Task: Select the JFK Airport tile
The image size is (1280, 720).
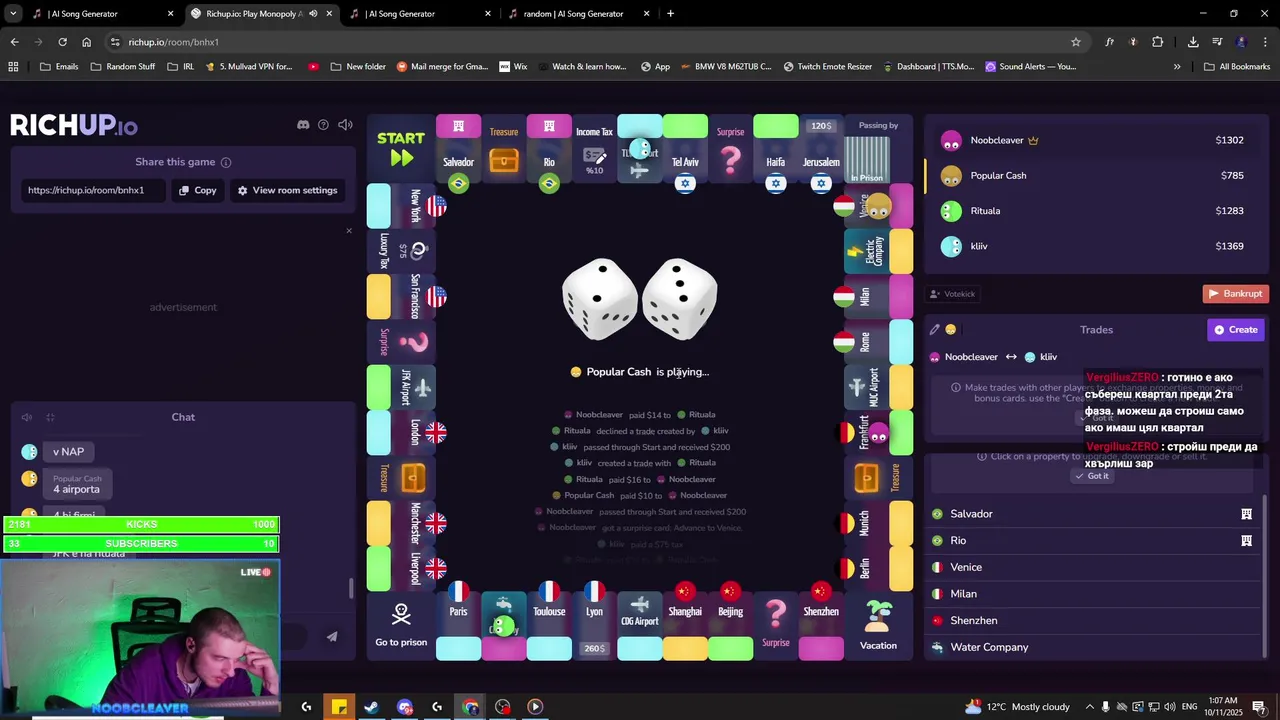Action: click(401, 387)
